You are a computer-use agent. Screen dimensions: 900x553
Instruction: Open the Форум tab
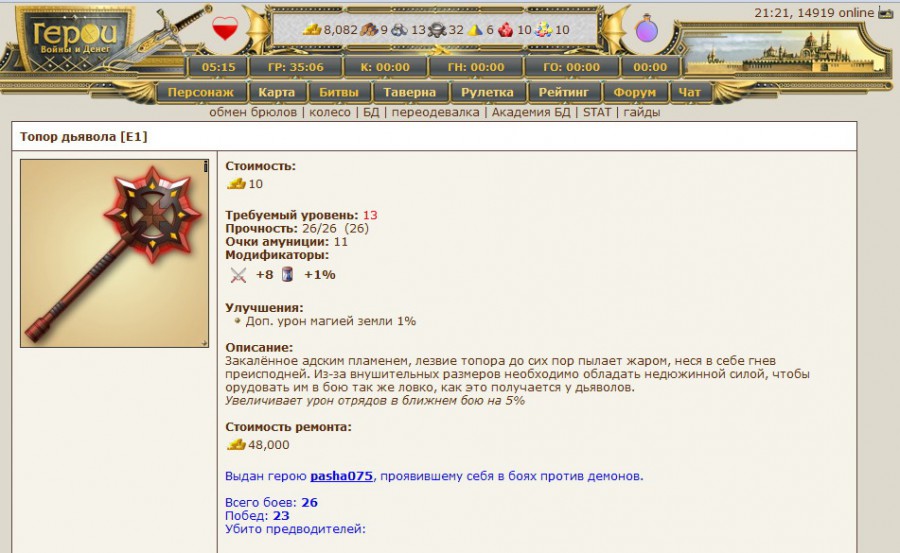(635, 92)
